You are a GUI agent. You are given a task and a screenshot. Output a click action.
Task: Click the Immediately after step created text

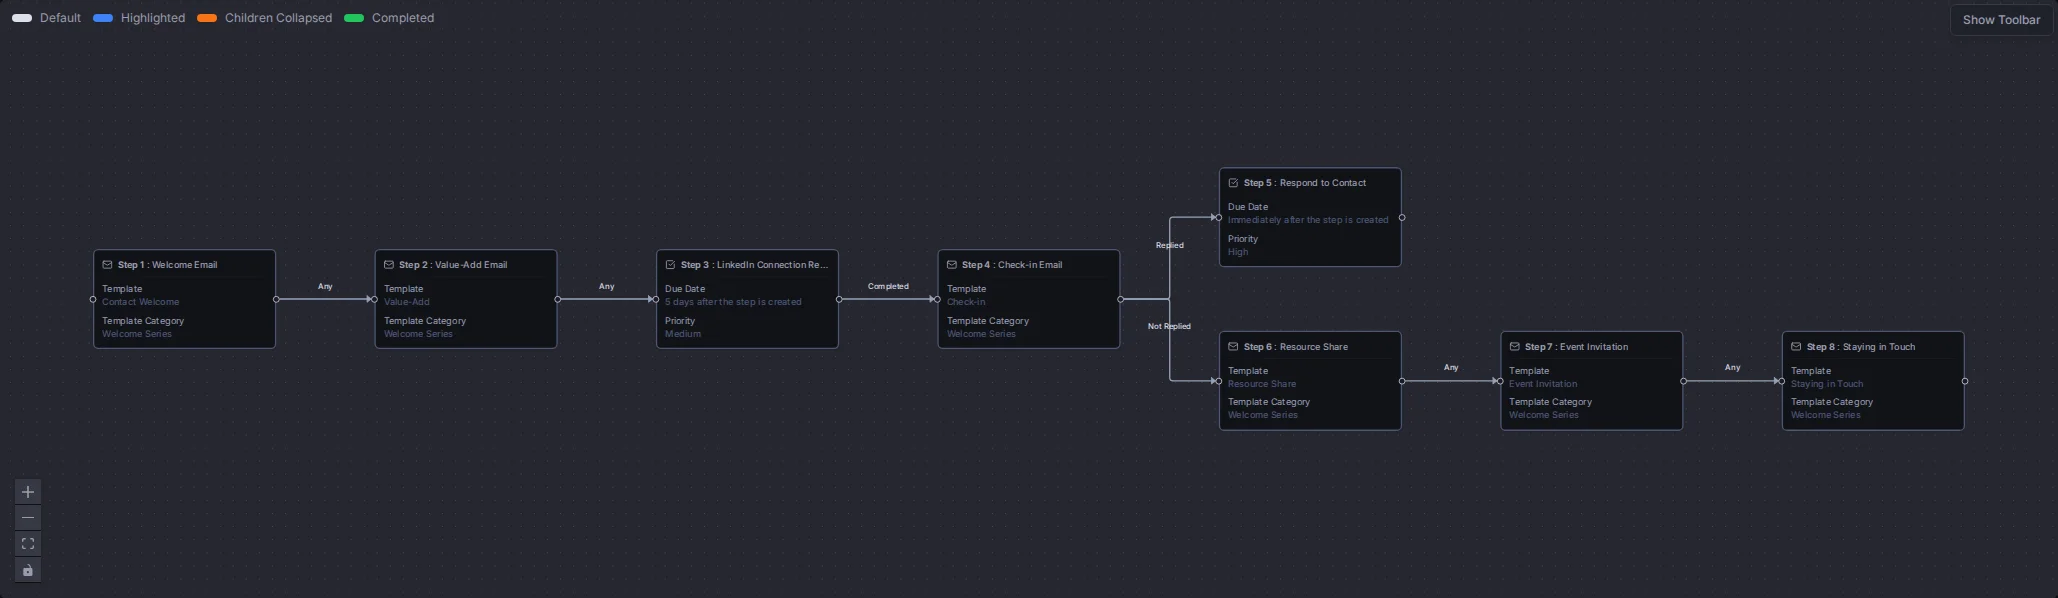[x=1308, y=220]
